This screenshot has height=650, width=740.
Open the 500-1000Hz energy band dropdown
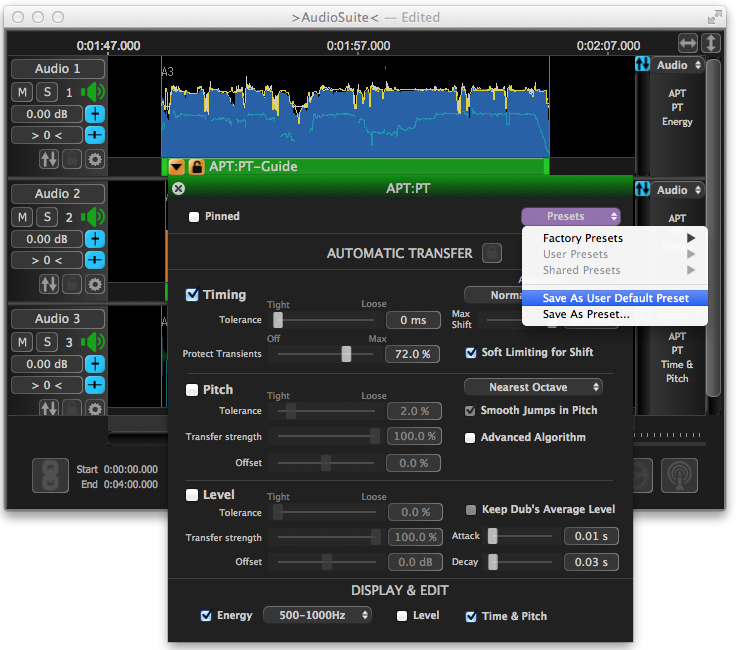317,615
